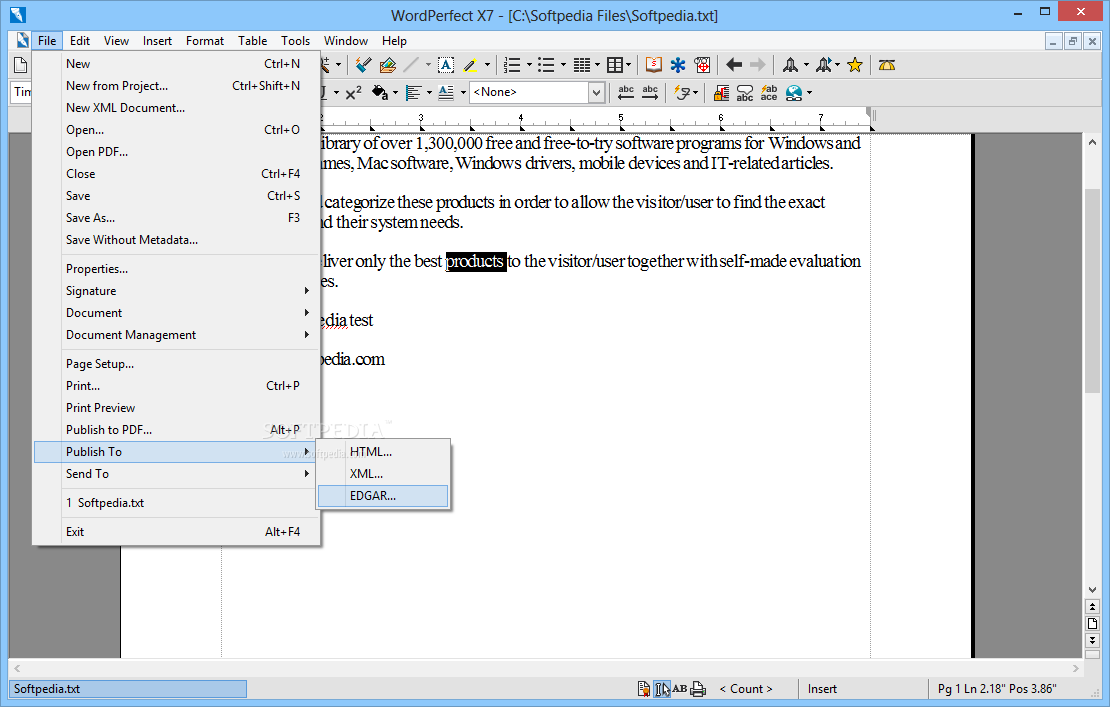
Task: Open the Document Management submenu
Action: point(177,335)
